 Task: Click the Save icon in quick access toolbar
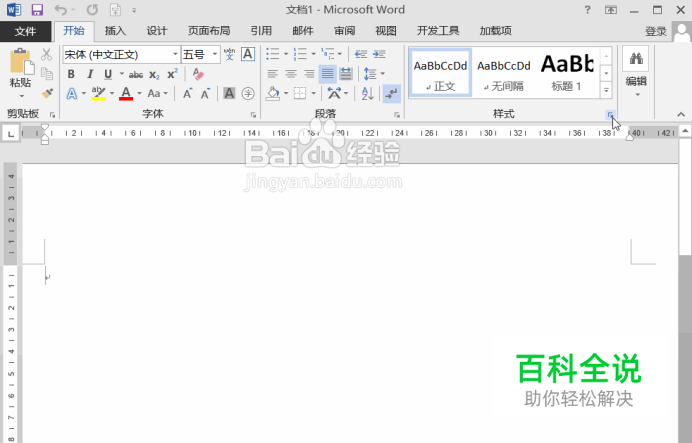pyautogui.click(x=37, y=10)
